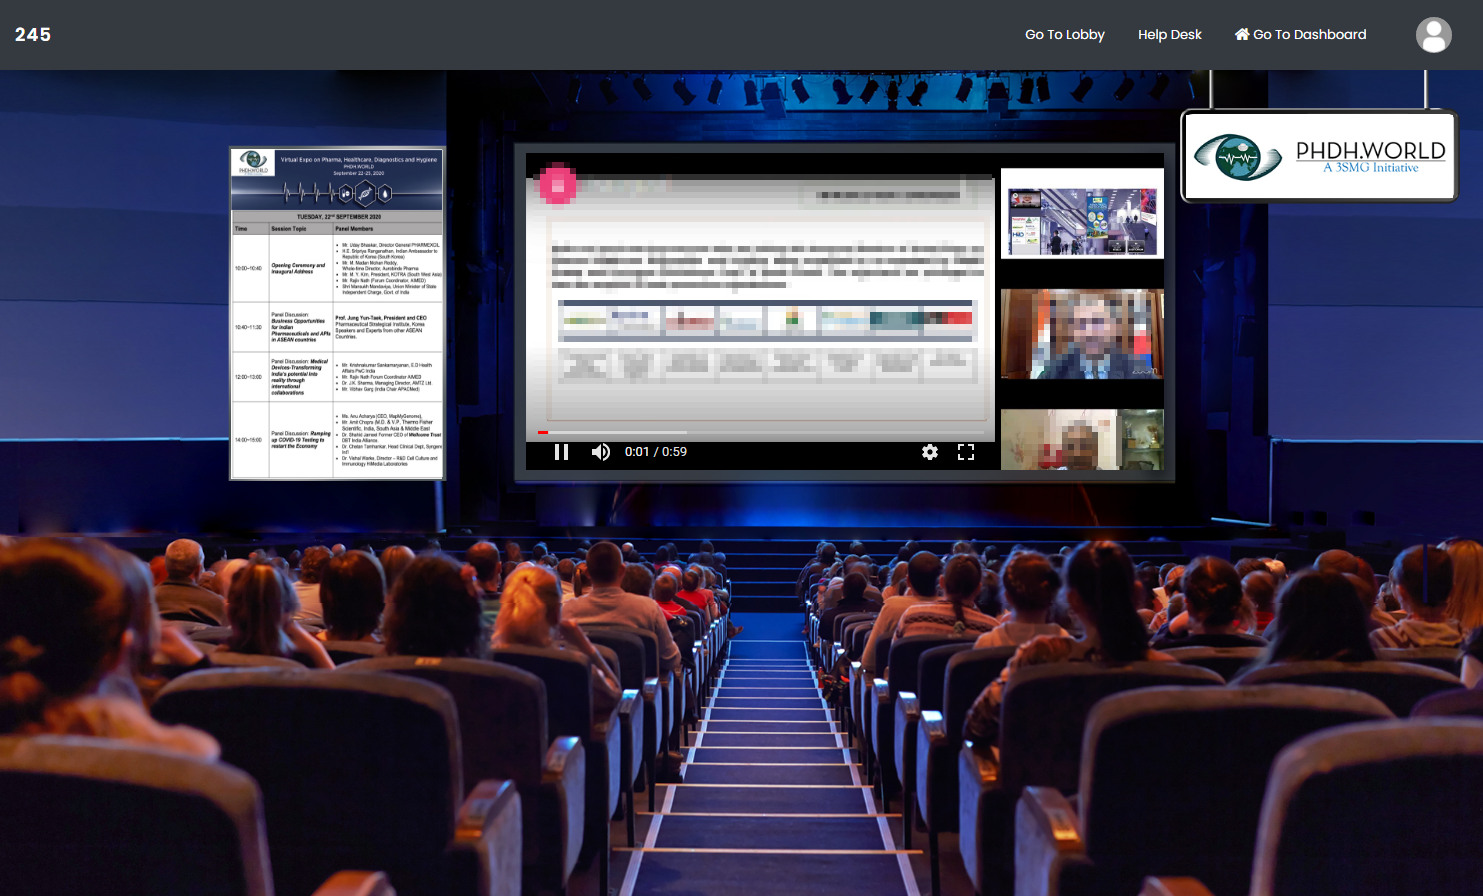Click the PHDH.WORLD eye logo on the sign
Image resolution: width=1483 pixels, height=896 pixels.
point(1238,157)
